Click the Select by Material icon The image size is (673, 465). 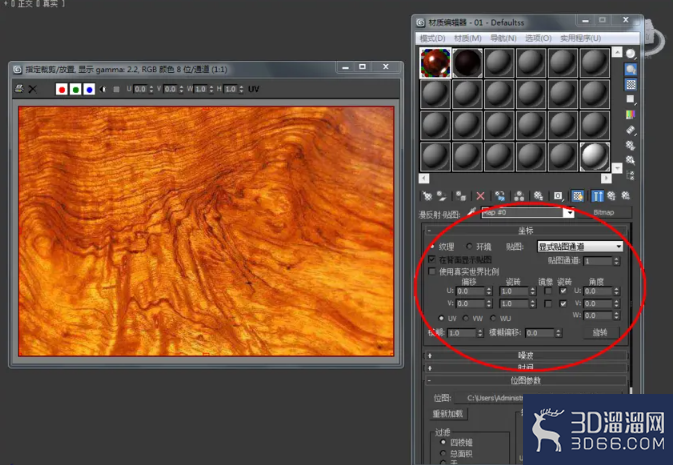[631, 160]
